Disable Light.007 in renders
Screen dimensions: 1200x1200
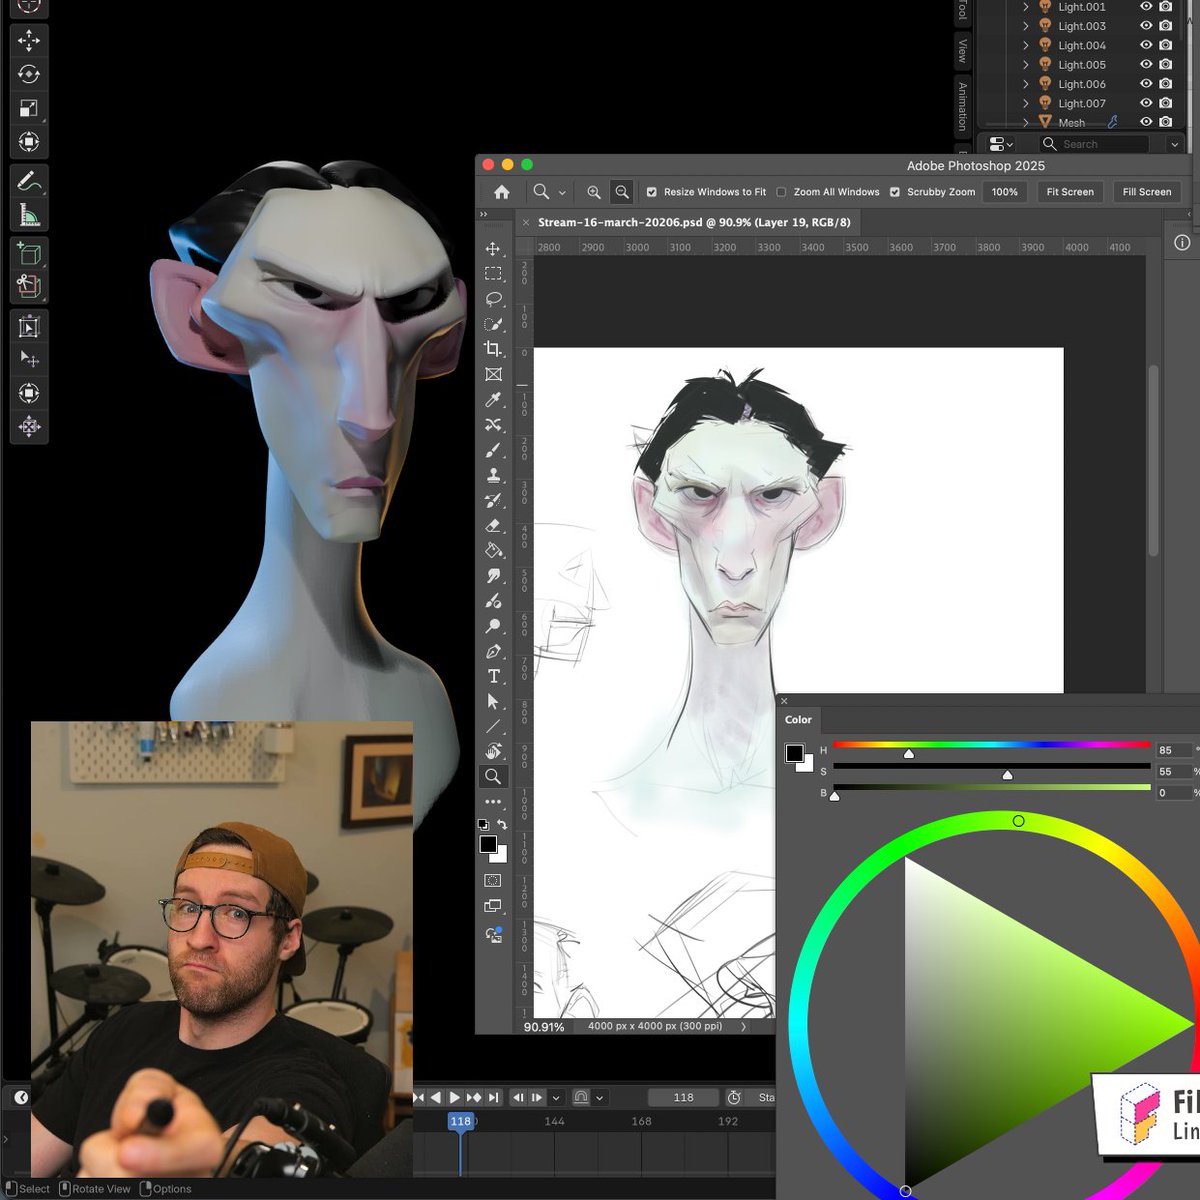click(x=1166, y=103)
